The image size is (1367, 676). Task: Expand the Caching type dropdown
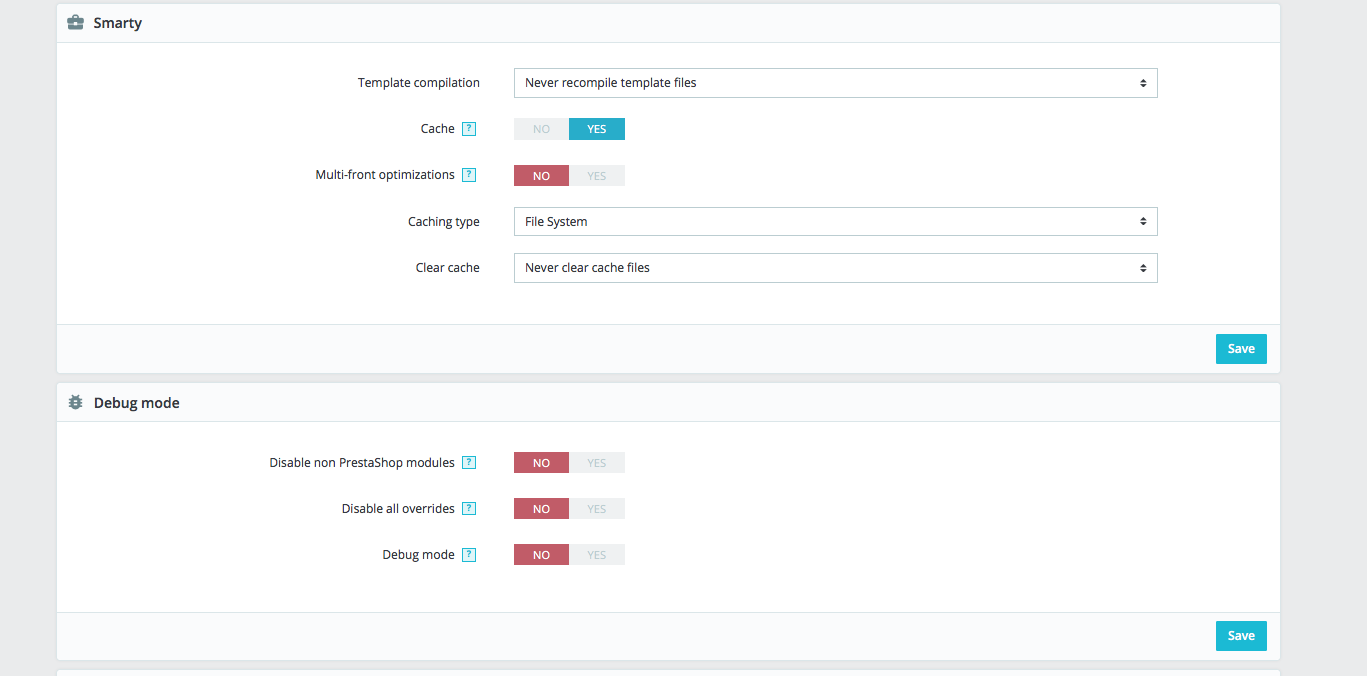click(835, 222)
